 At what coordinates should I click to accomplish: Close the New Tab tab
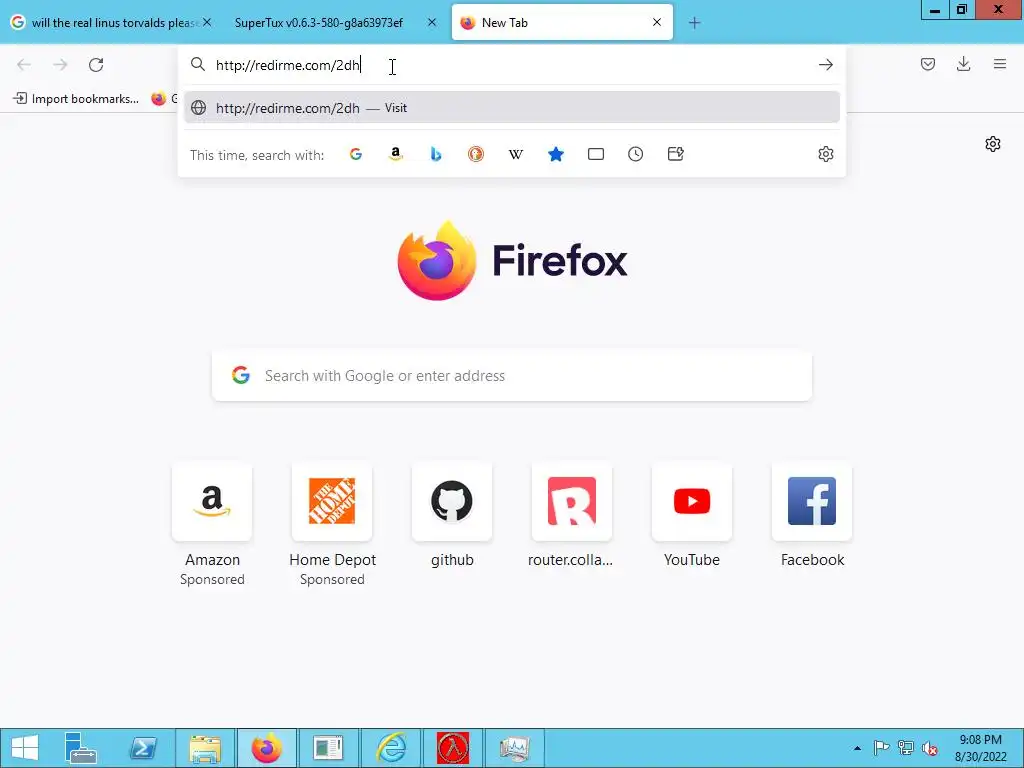pyautogui.click(x=657, y=22)
